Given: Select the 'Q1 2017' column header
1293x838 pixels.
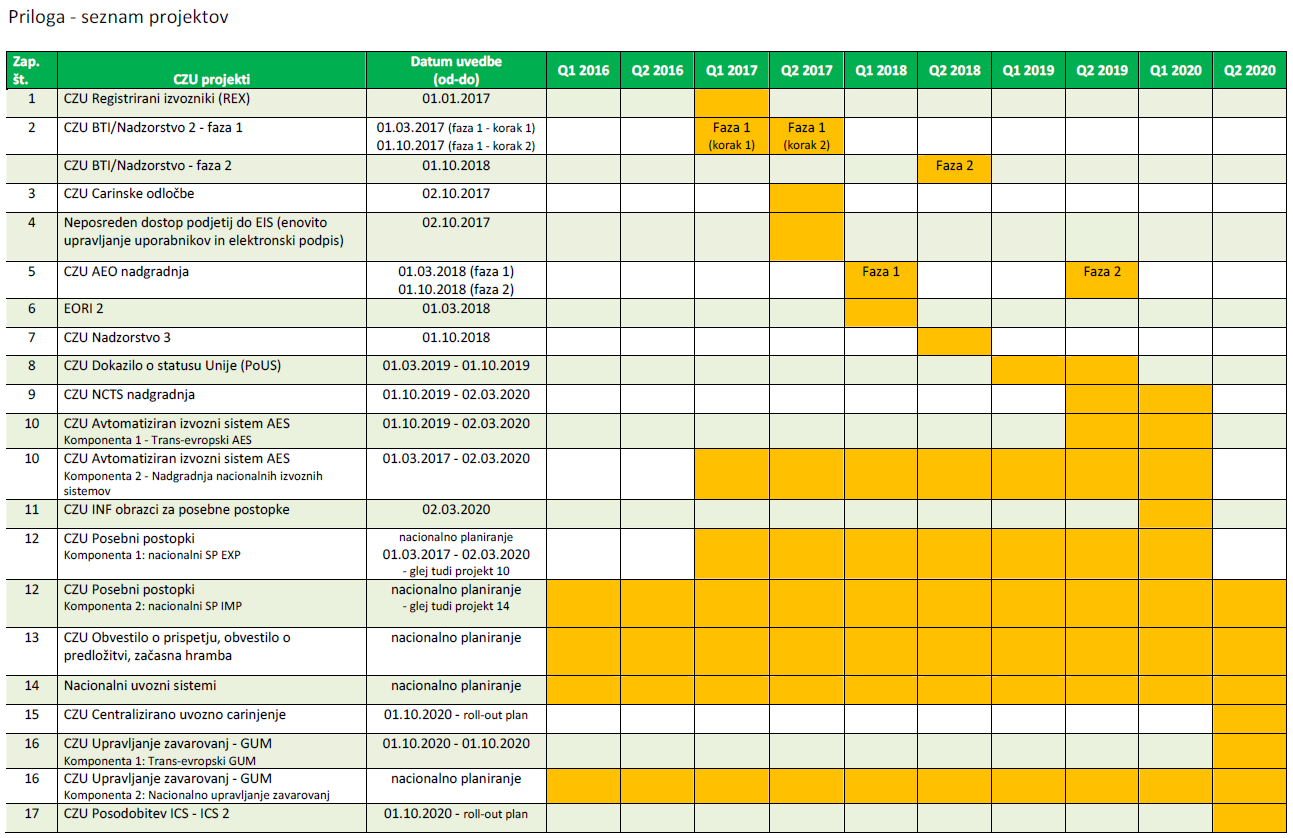Looking at the screenshot, I should 732,70.
